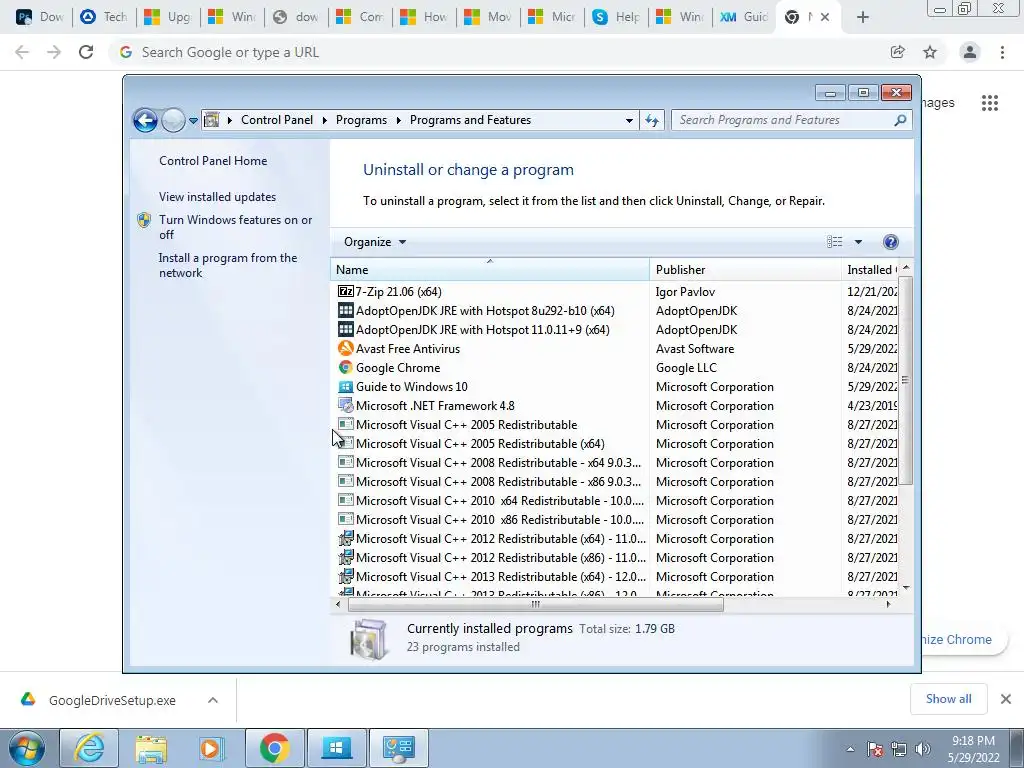
Task: Reload the Chrome page
Action: pos(86,52)
